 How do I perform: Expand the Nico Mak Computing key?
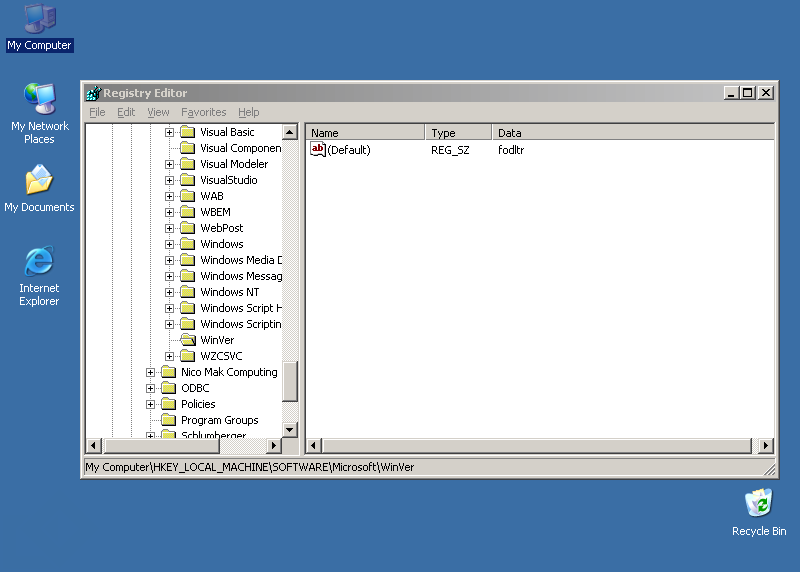(x=151, y=372)
